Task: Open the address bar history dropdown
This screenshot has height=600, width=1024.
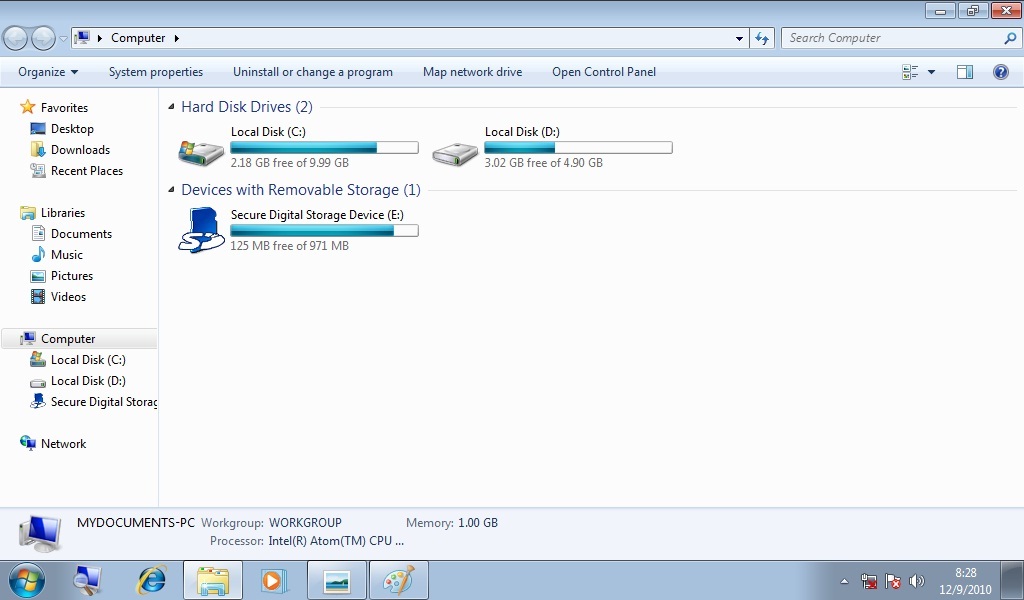Action: coord(739,38)
